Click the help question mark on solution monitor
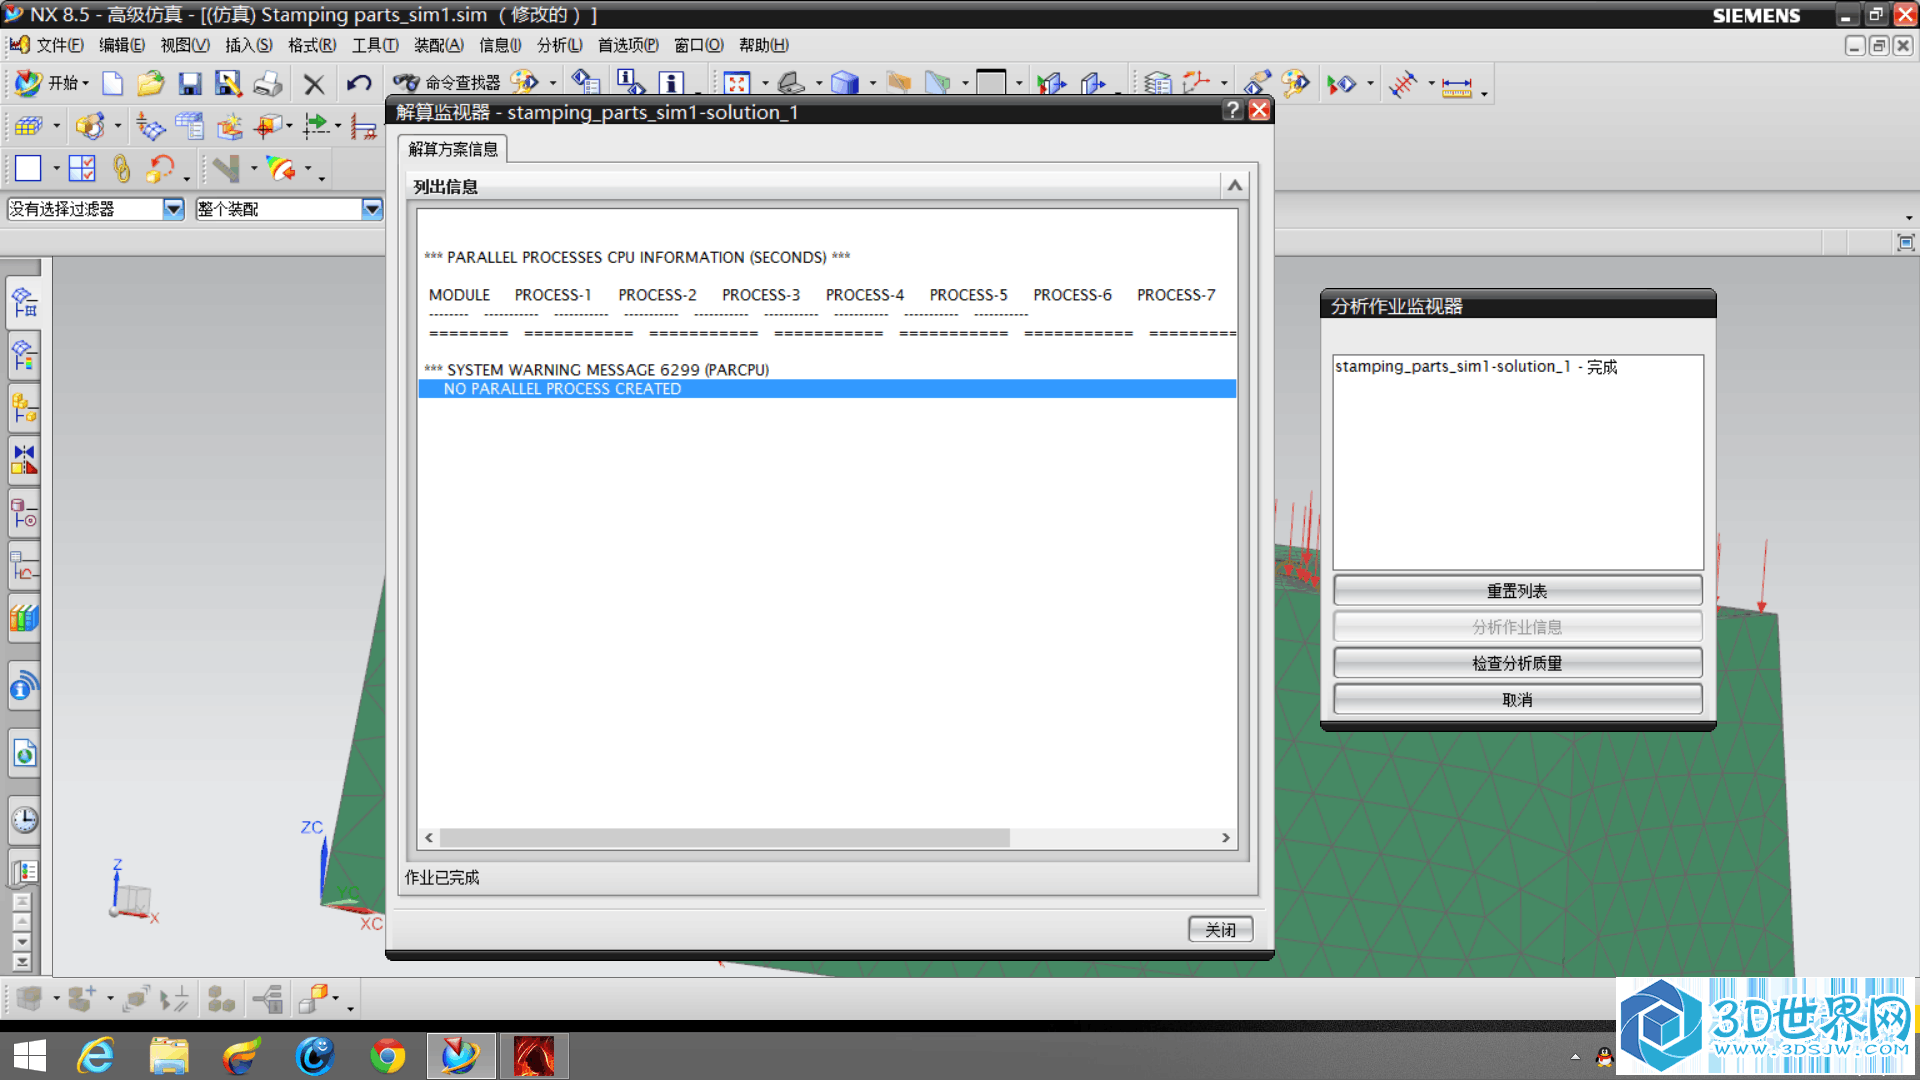 (1233, 111)
